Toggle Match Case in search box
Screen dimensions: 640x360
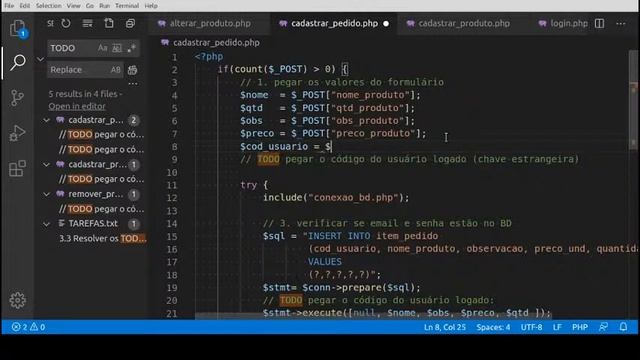tap(102, 48)
